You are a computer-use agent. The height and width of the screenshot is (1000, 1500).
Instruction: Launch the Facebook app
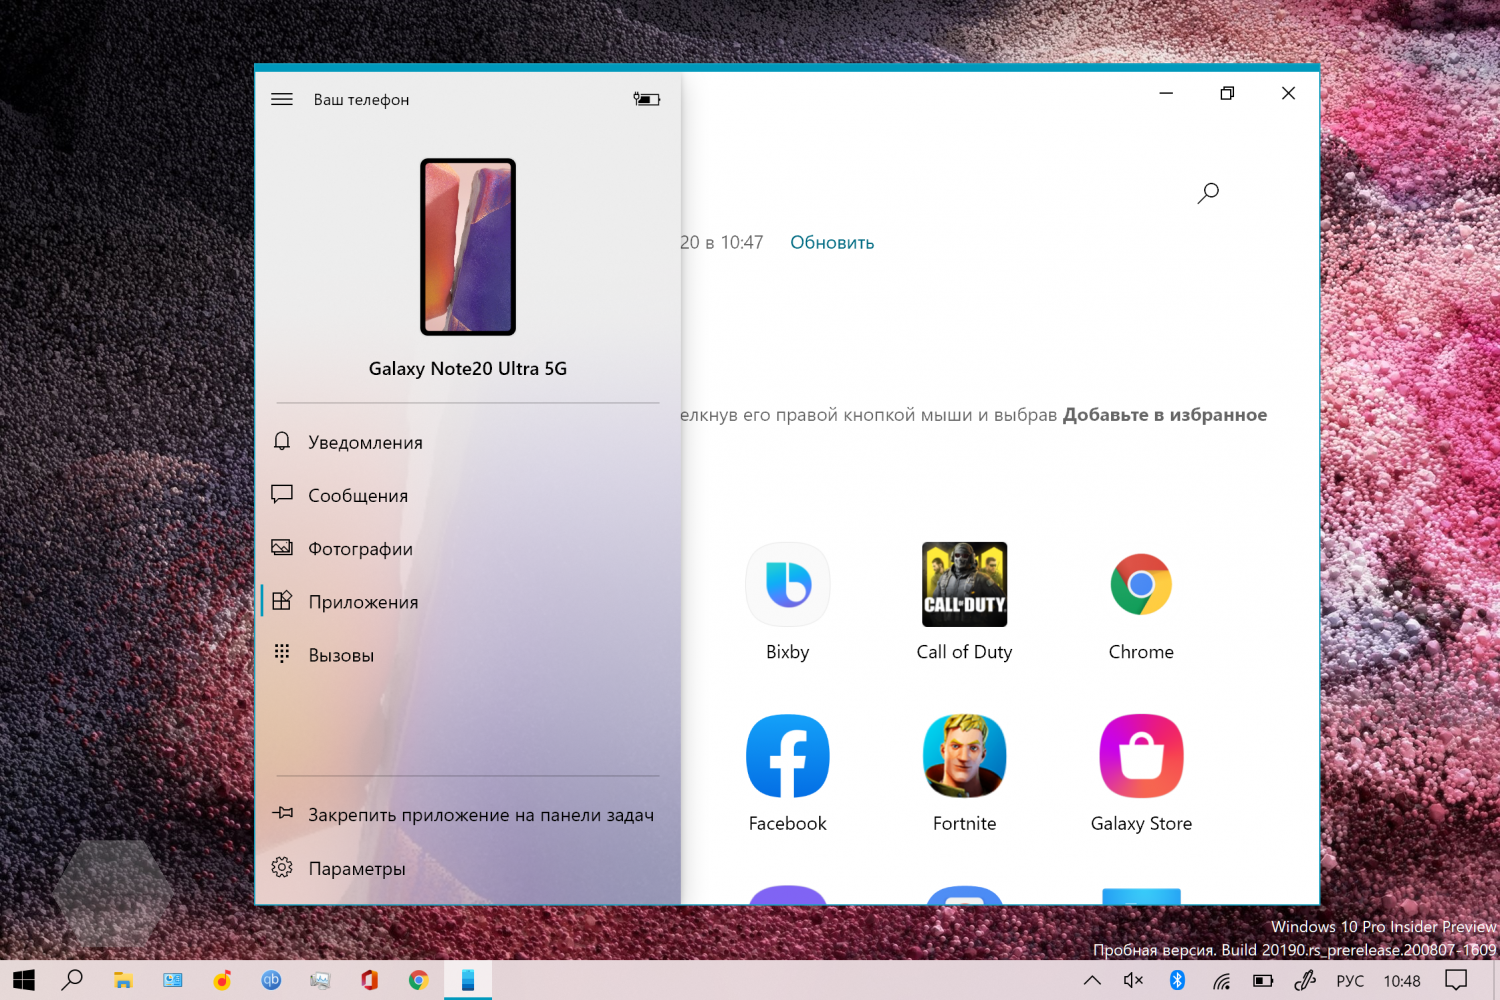[x=788, y=774]
